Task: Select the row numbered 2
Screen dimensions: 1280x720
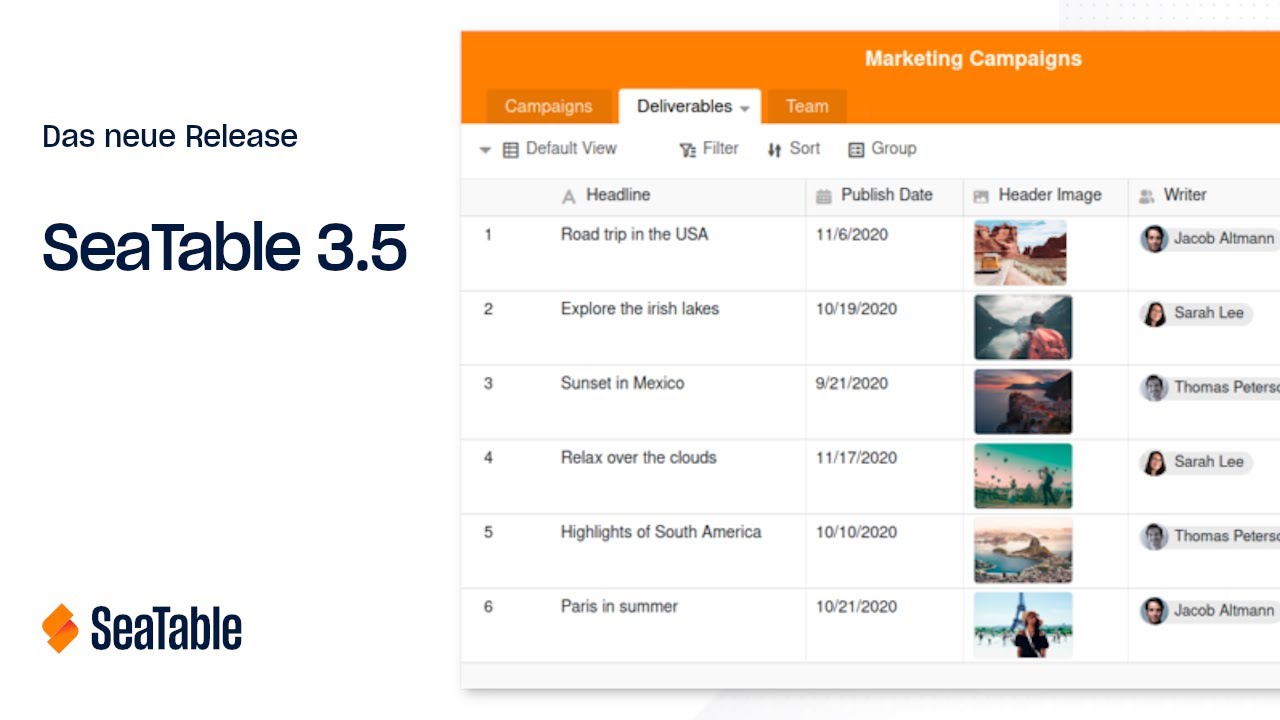Action: tap(488, 309)
